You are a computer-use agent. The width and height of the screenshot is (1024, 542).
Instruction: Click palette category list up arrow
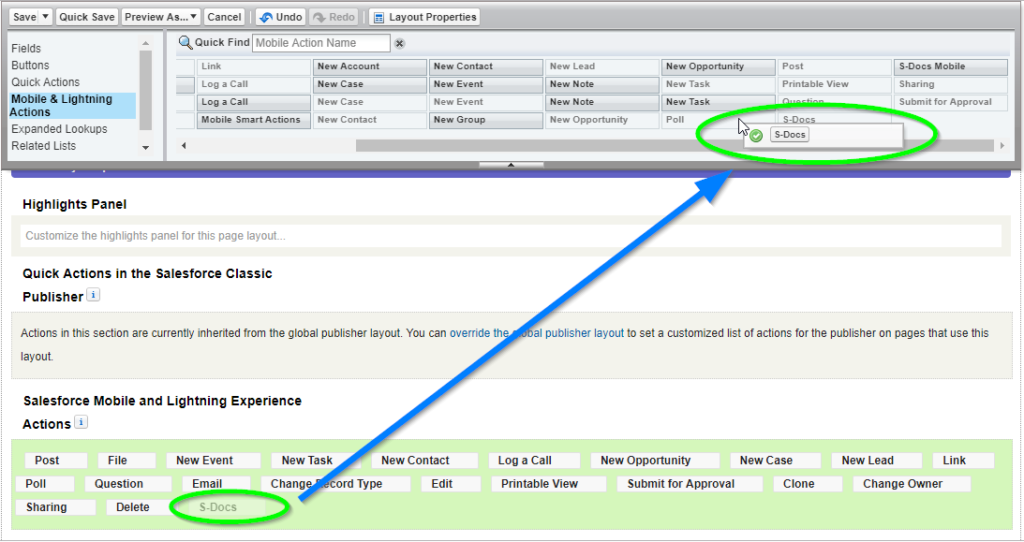tap(146, 44)
